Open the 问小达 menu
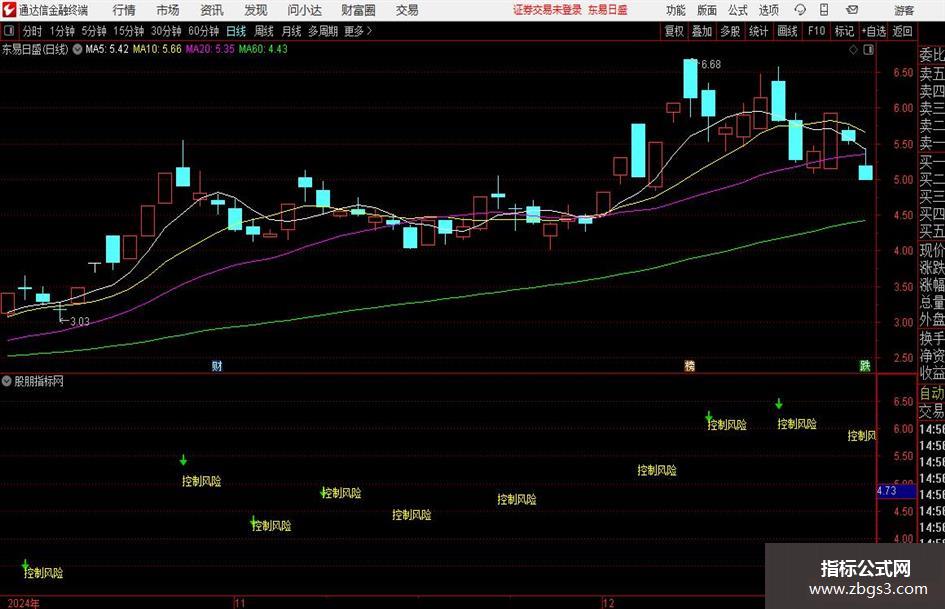 pos(304,10)
